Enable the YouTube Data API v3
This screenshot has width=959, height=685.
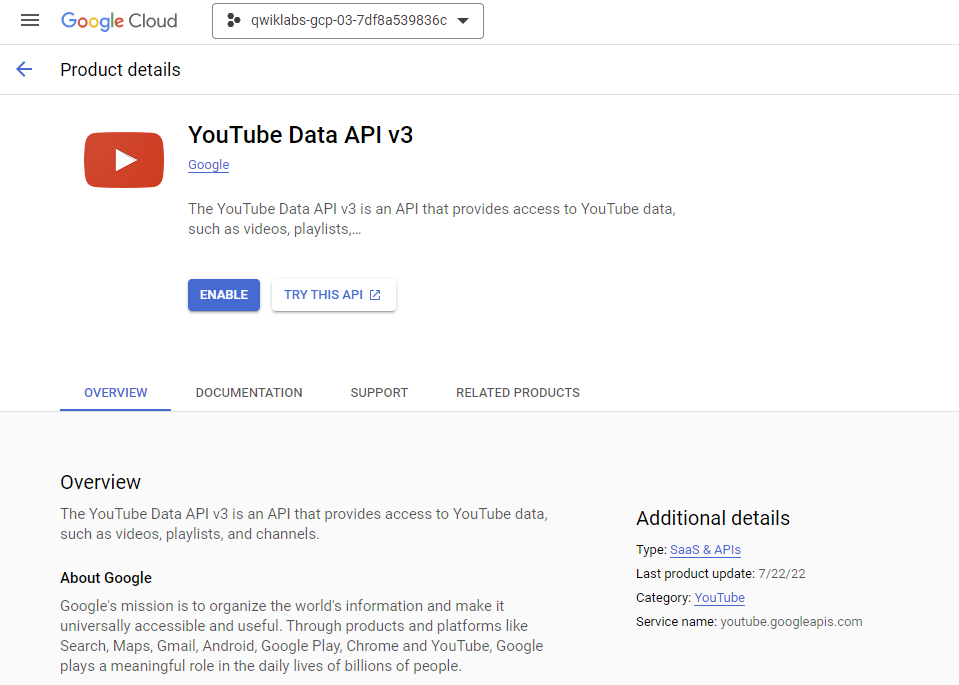coord(224,295)
